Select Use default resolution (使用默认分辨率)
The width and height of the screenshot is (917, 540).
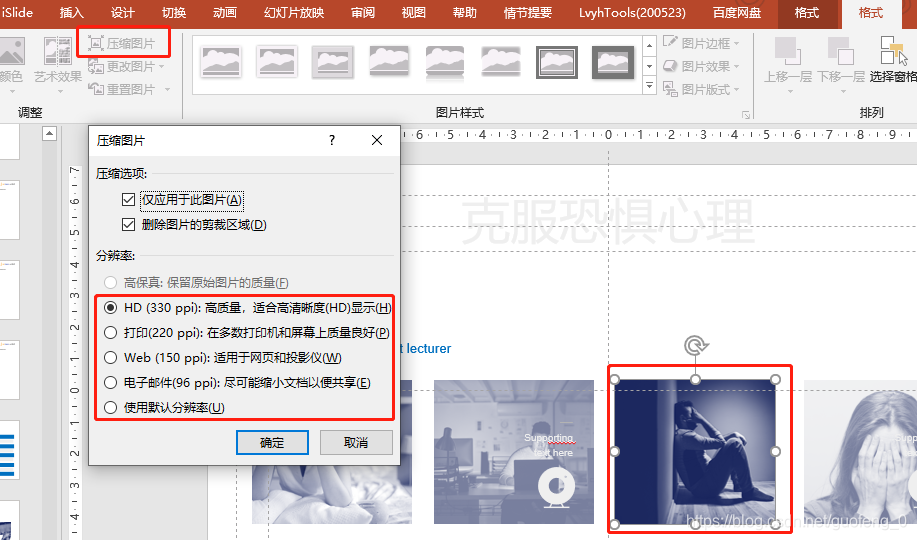click(x=110, y=408)
